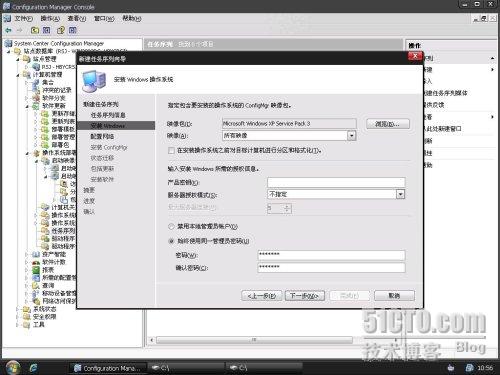Click the 下一步 next button
The width and height of the screenshot is (500, 375).
[305, 296]
